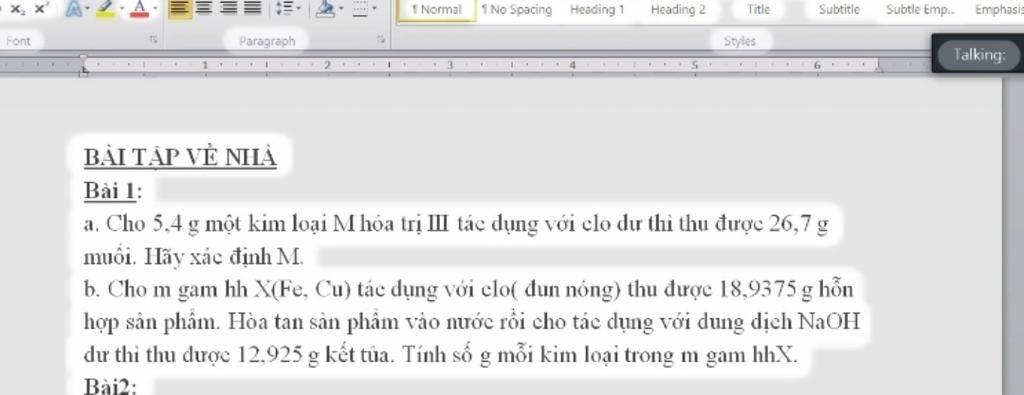The width and height of the screenshot is (1024, 395).
Task: Select Heading 1 style
Action: coord(597,10)
